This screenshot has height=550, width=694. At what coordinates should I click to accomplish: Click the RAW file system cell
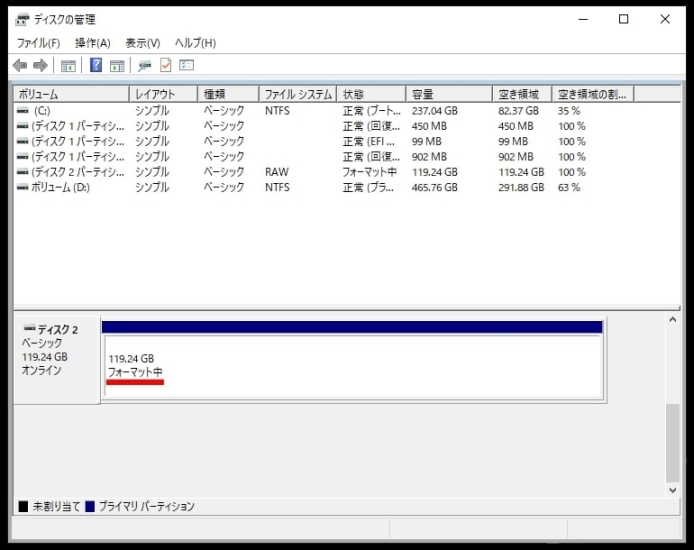[x=277, y=172]
